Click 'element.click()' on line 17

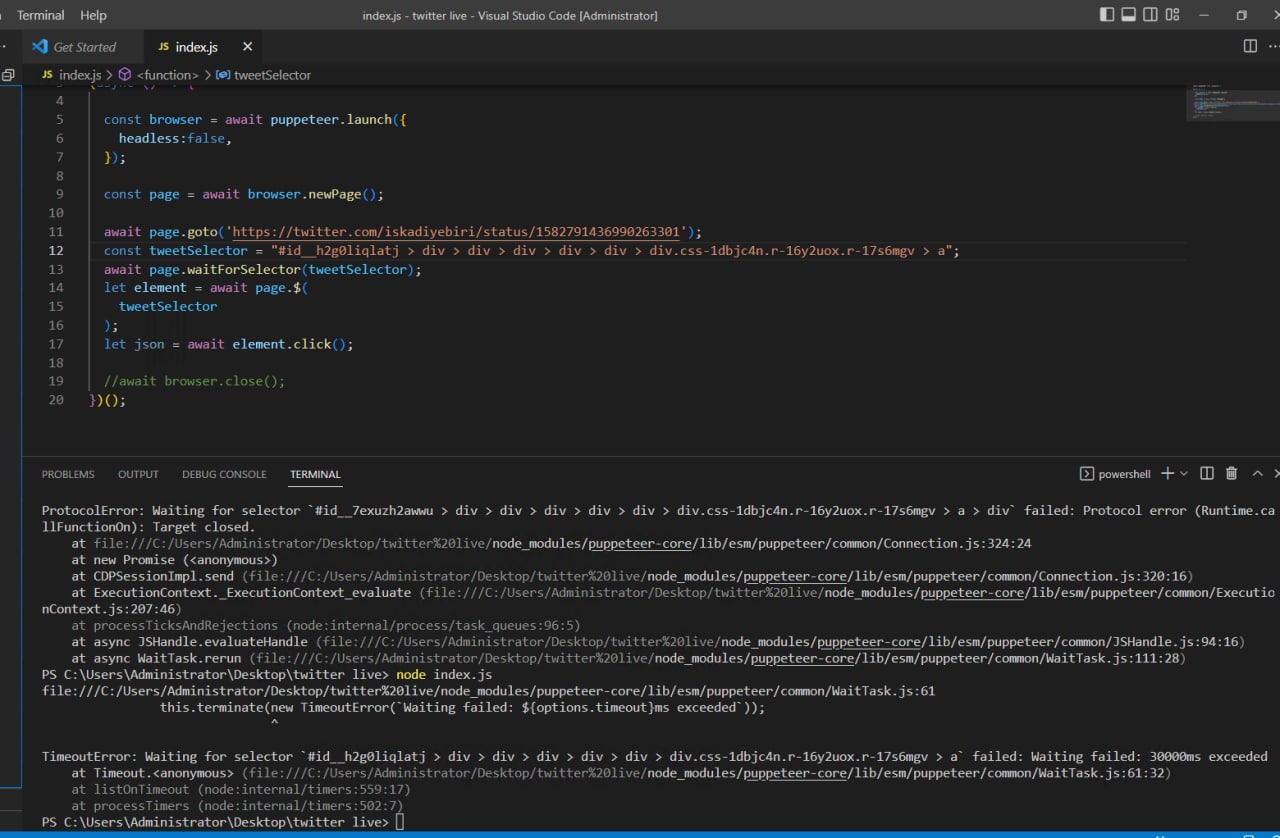pos(289,344)
